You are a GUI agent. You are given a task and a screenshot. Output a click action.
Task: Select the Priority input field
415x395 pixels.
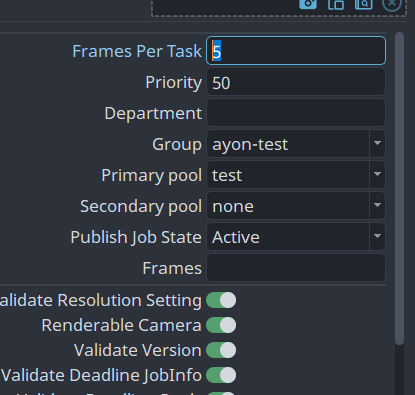296,82
